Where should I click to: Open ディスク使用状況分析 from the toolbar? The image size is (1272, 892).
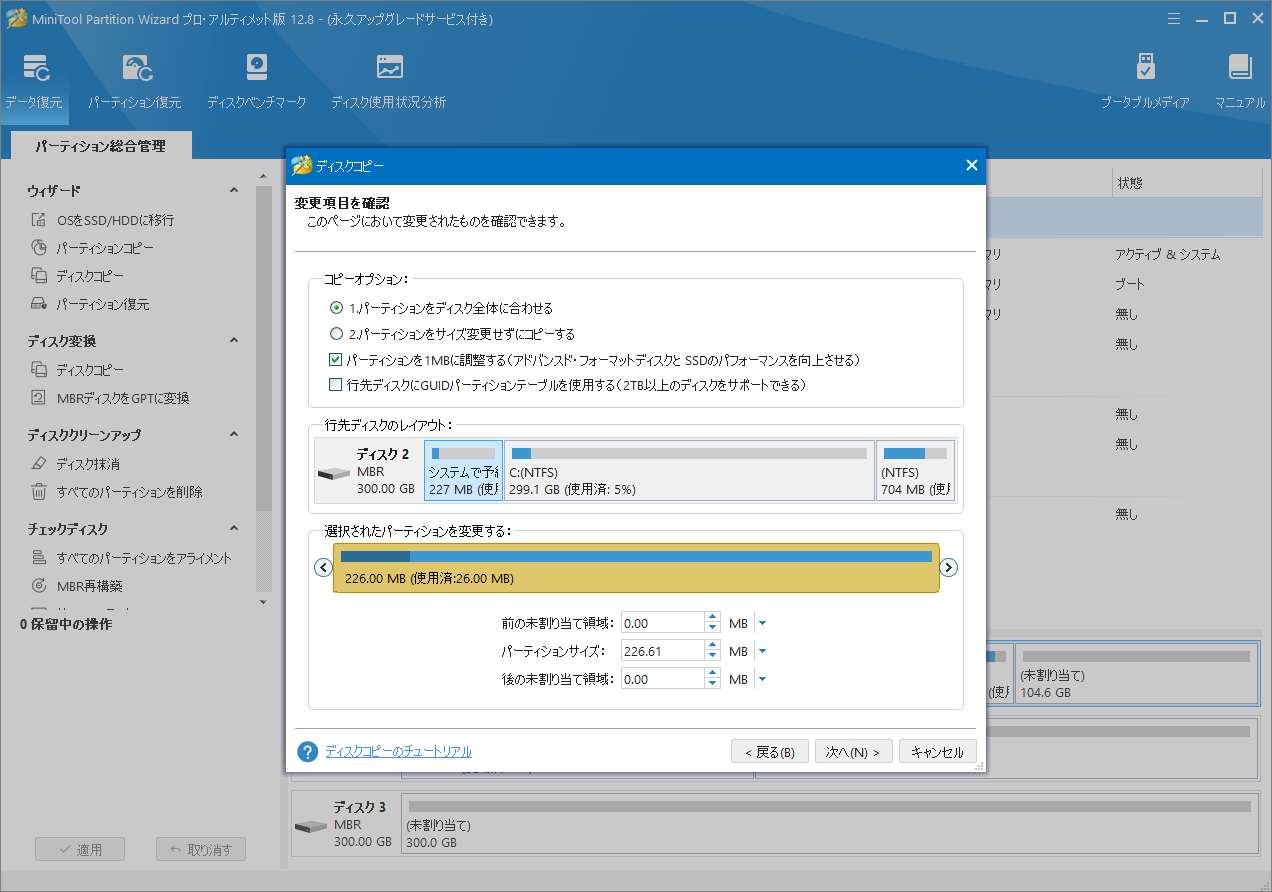[x=389, y=68]
